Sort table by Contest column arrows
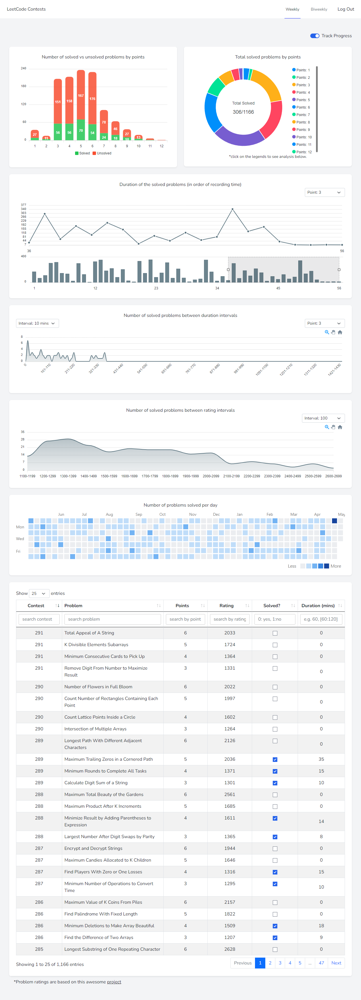This screenshot has width=361, height=1000. pyautogui.click(x=58, y=605)
